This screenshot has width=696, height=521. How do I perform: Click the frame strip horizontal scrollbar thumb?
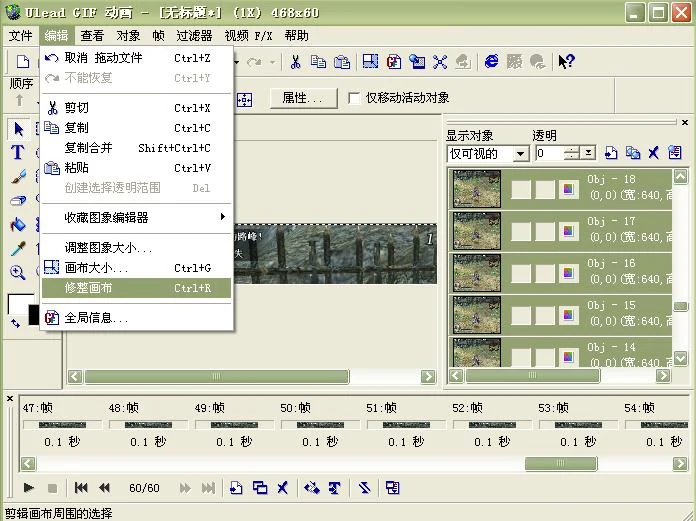pyautogui.click(x=561, y=463)
